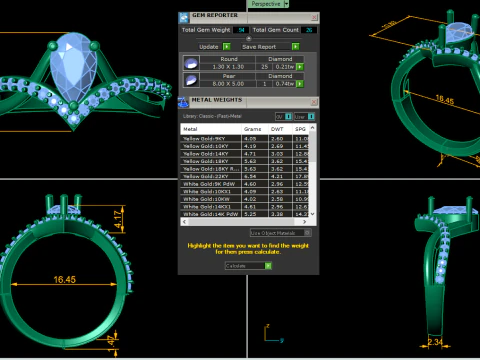480x360 pixels.
Task: Click the Grams column header
Action: point(255,129)
